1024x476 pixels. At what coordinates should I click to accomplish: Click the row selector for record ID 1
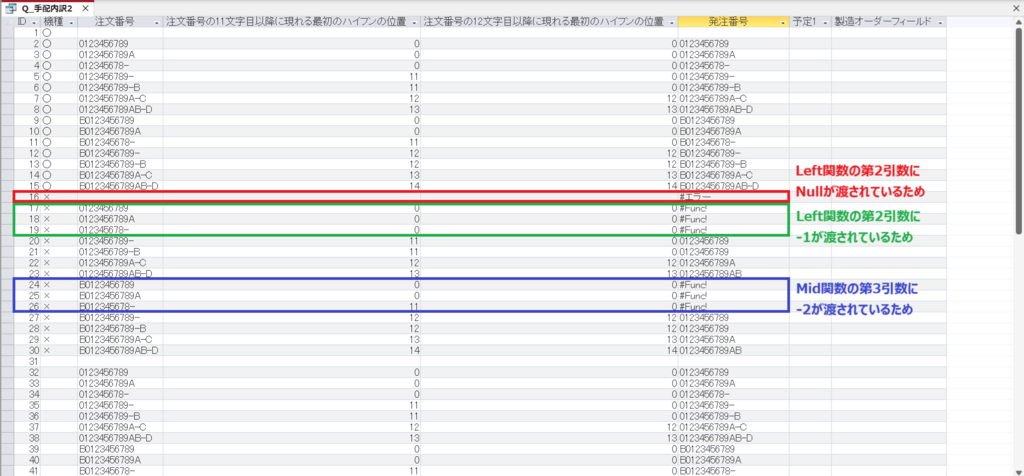[x=7, y=33]
